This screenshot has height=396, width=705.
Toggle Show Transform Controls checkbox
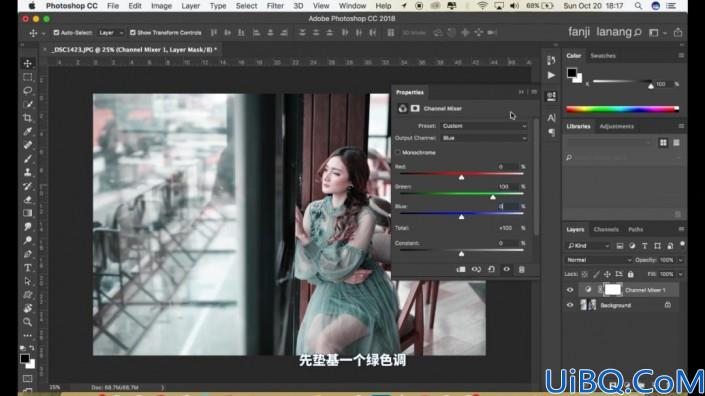(133, 32)
